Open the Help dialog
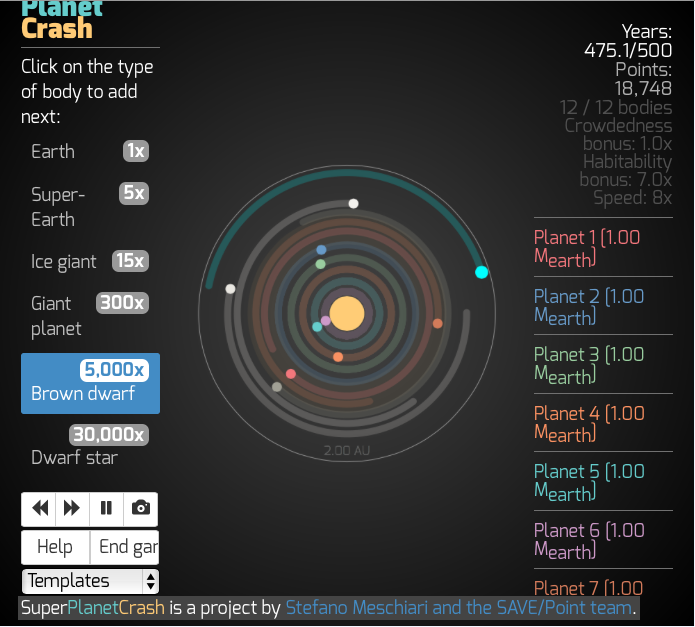 click(55, 547)
